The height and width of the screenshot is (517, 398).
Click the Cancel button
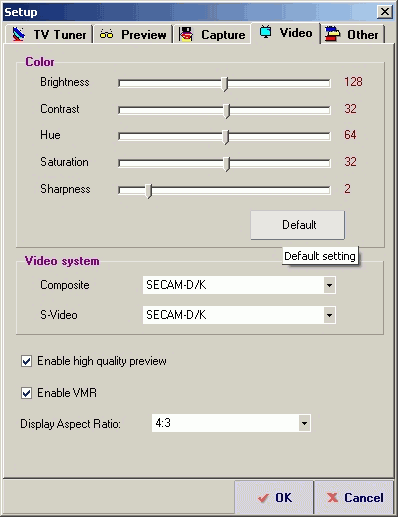click(354, 497)
